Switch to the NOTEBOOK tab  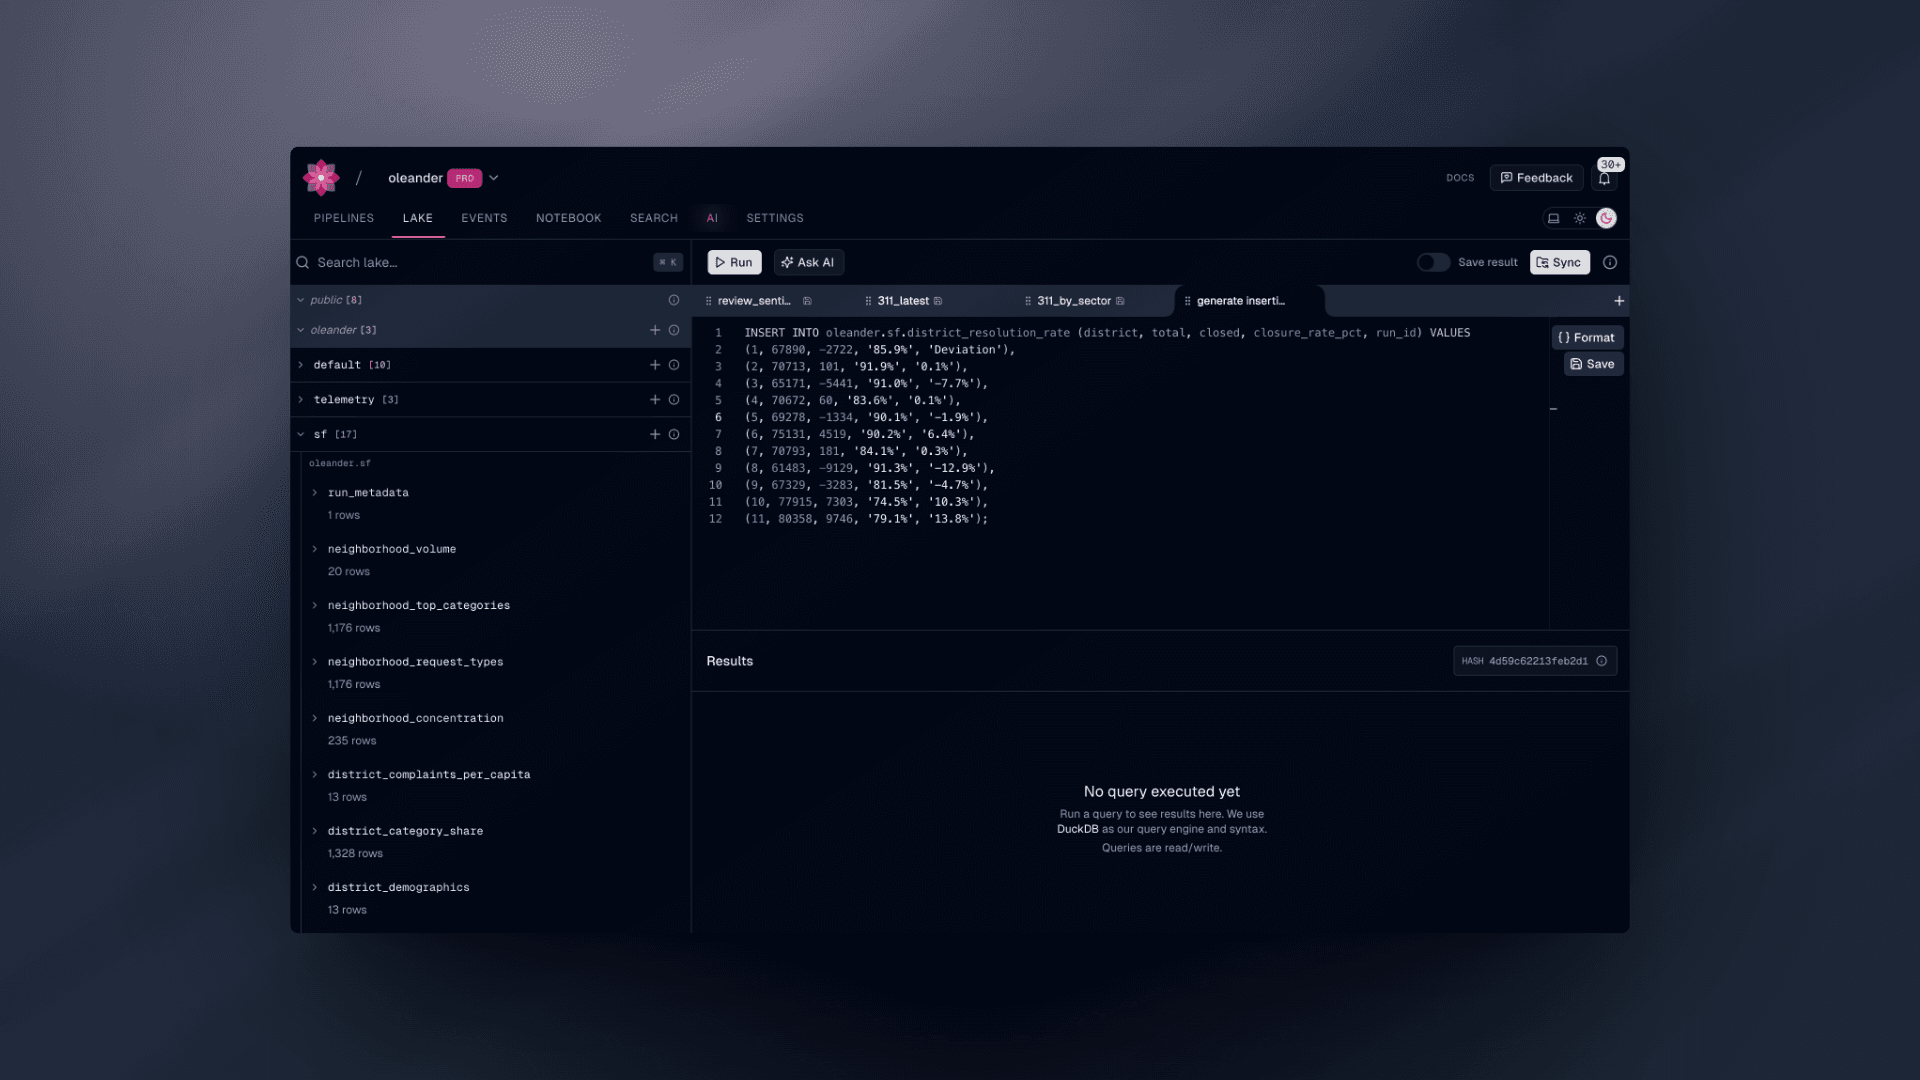pyautogui.click(x=567, y=218)
